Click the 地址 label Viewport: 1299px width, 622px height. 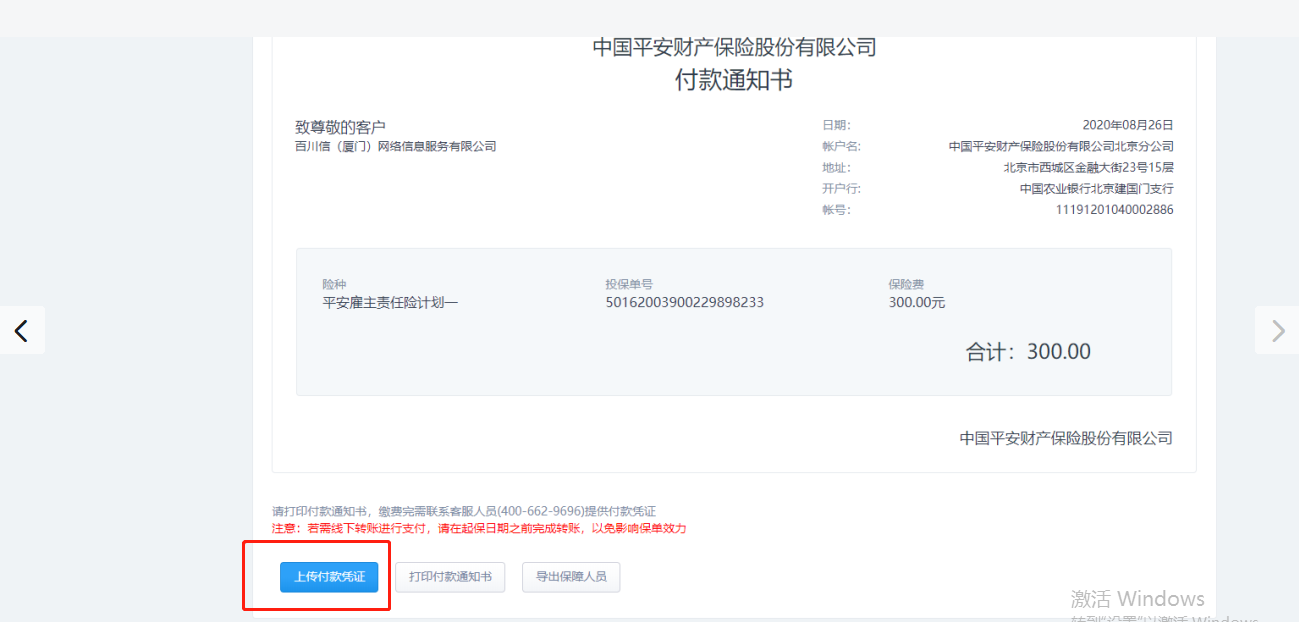click(x=836, y=167)
